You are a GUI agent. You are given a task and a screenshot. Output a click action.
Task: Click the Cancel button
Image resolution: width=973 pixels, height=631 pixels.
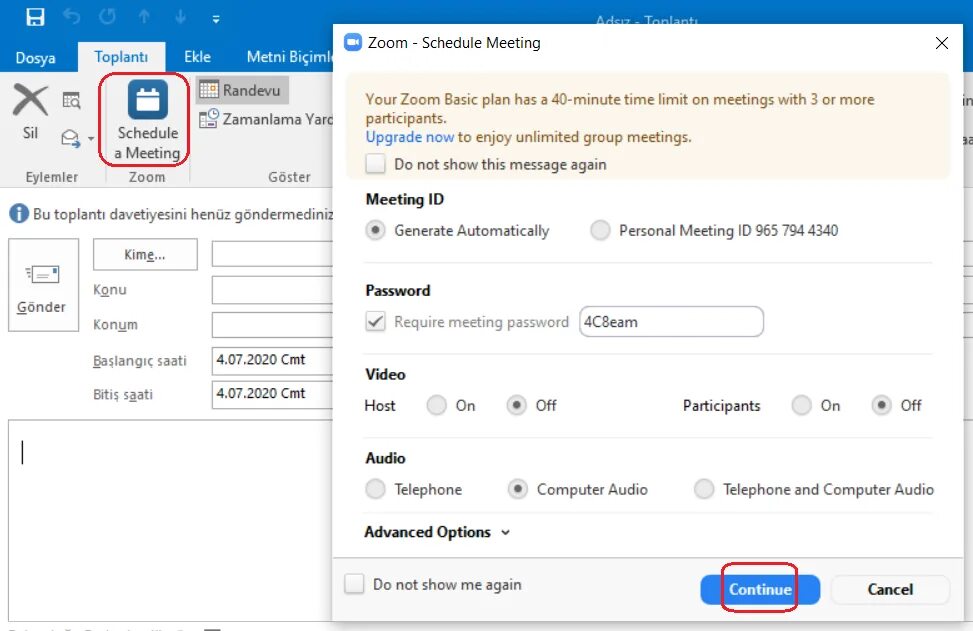coord(890,589)
